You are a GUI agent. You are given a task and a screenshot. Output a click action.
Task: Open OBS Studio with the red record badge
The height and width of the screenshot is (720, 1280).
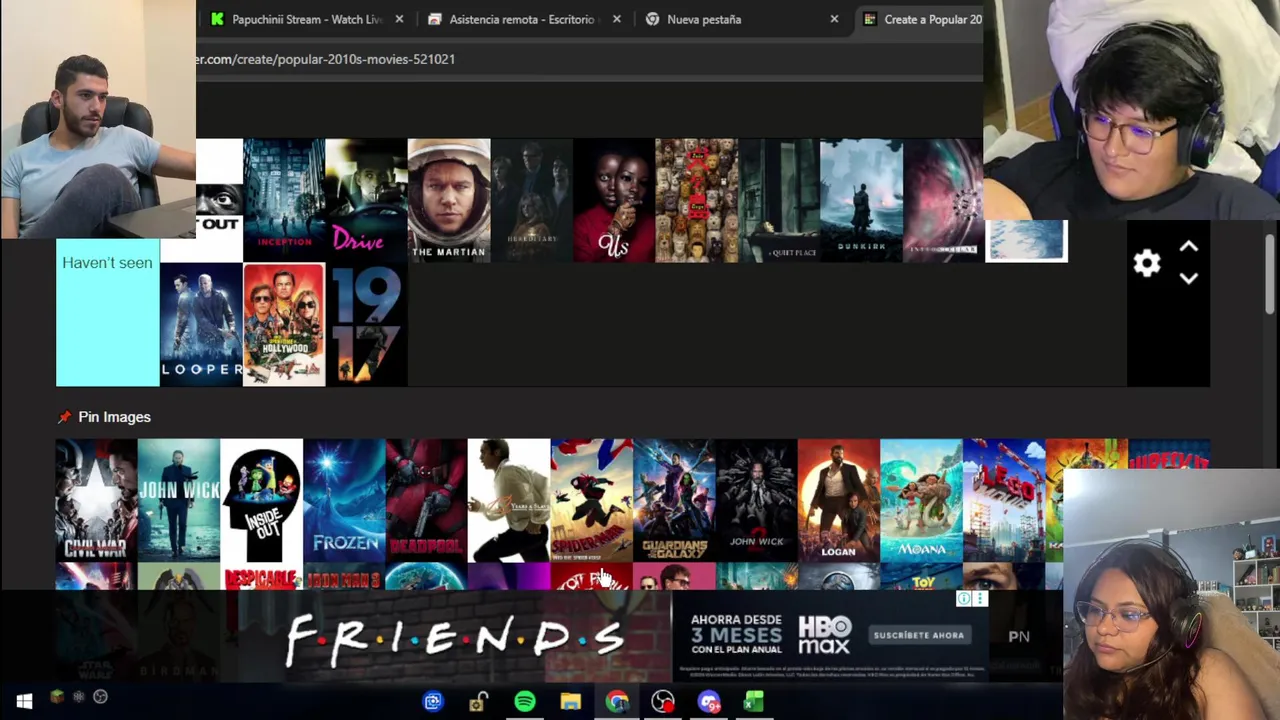tap(663, 701)
